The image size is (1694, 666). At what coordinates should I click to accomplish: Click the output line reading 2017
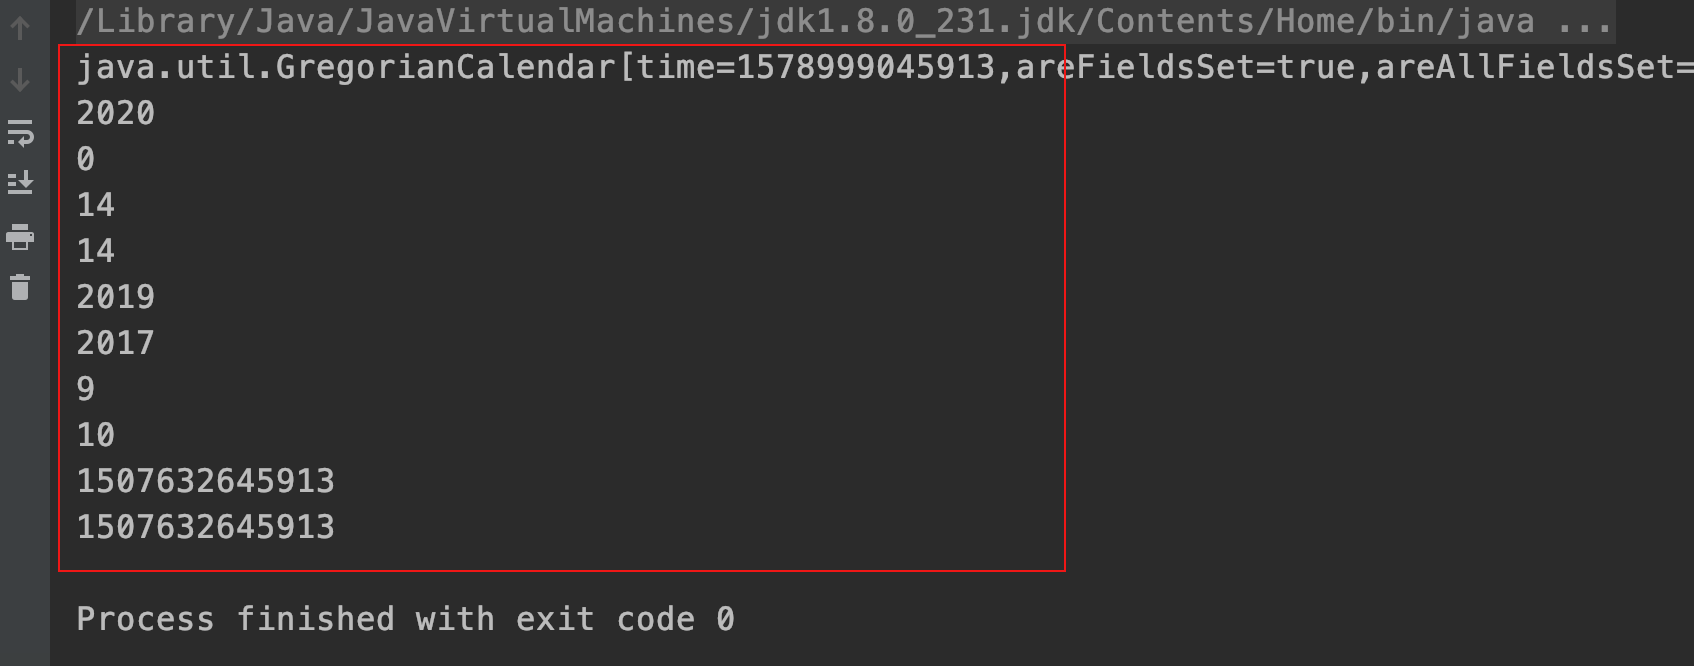(116, 343)
